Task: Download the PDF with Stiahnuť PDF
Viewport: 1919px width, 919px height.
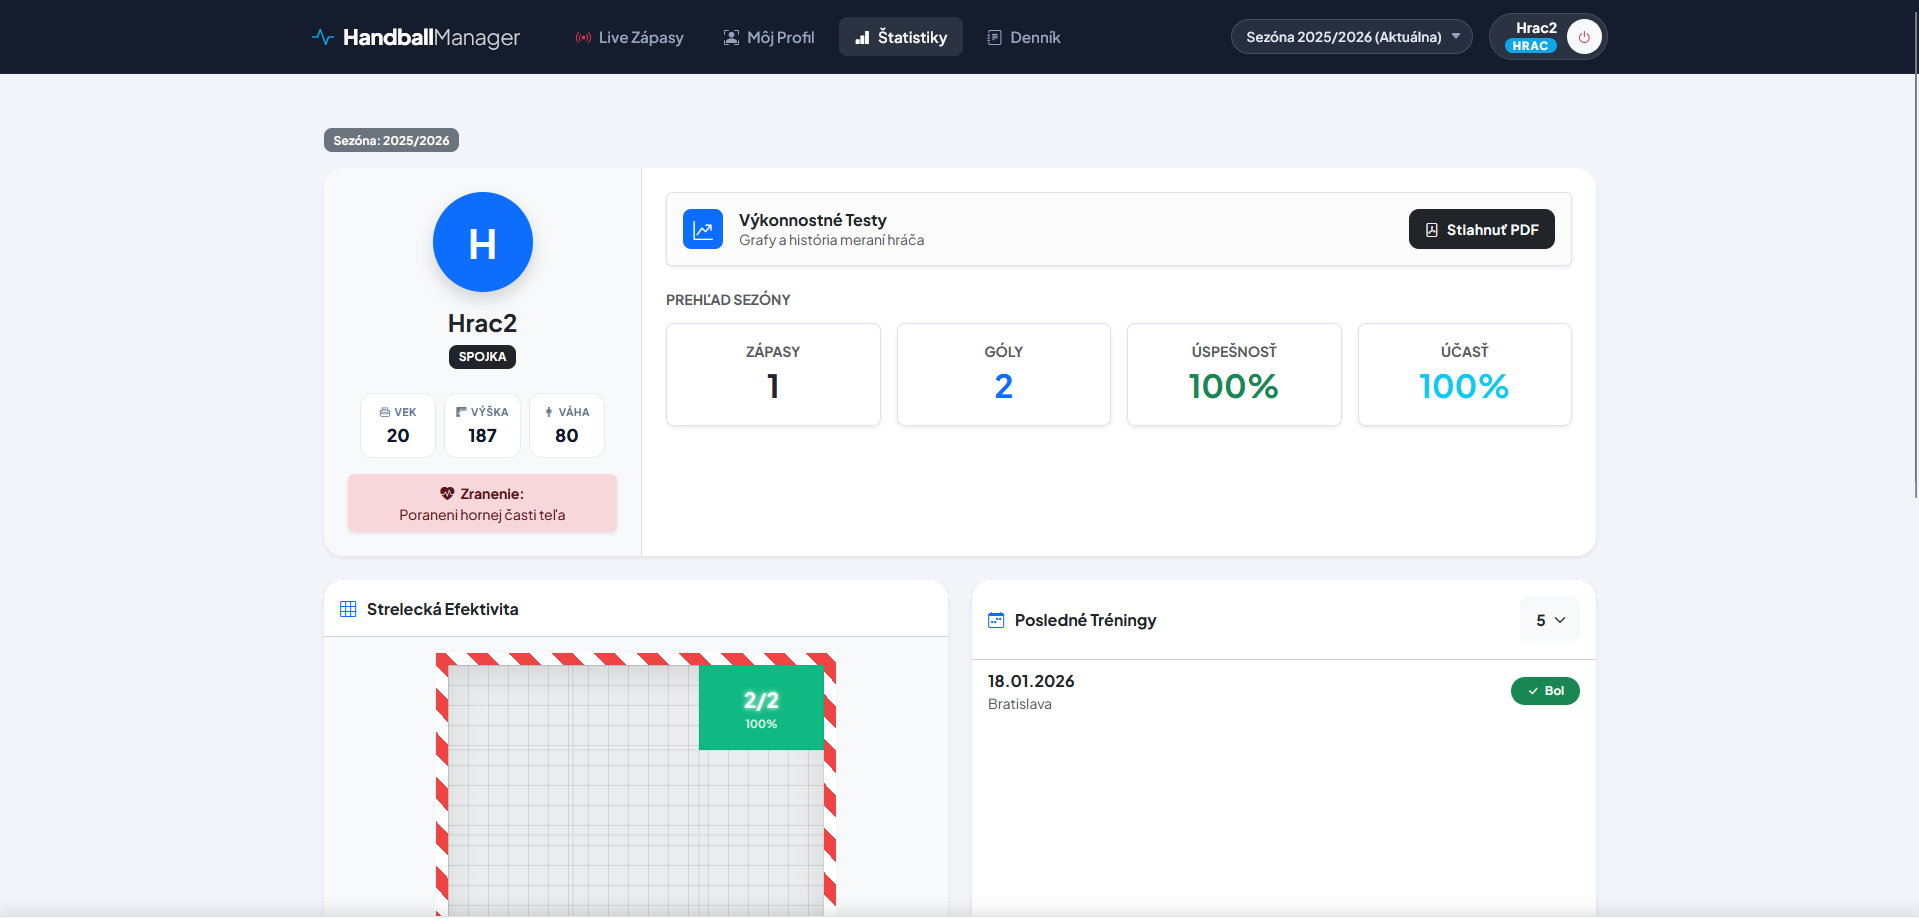Action: pyautogui.click(x=1481, y=229)
